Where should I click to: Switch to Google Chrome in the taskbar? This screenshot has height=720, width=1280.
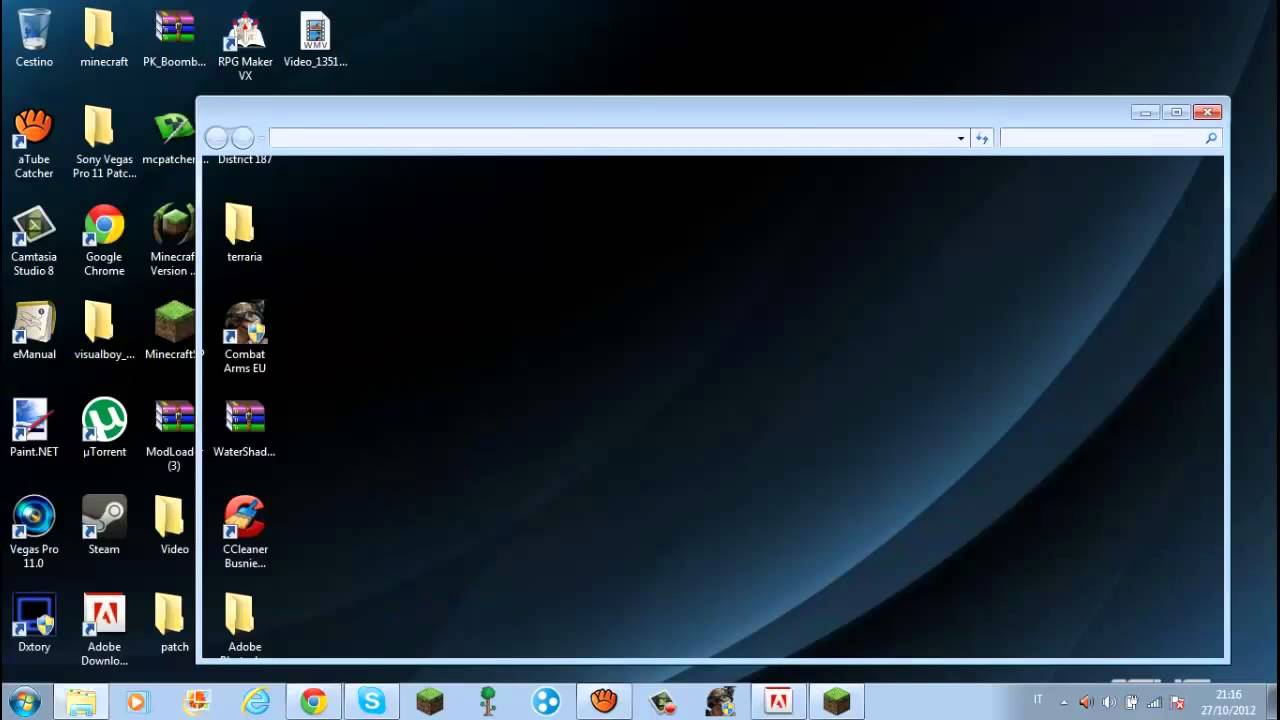point(314,702)
